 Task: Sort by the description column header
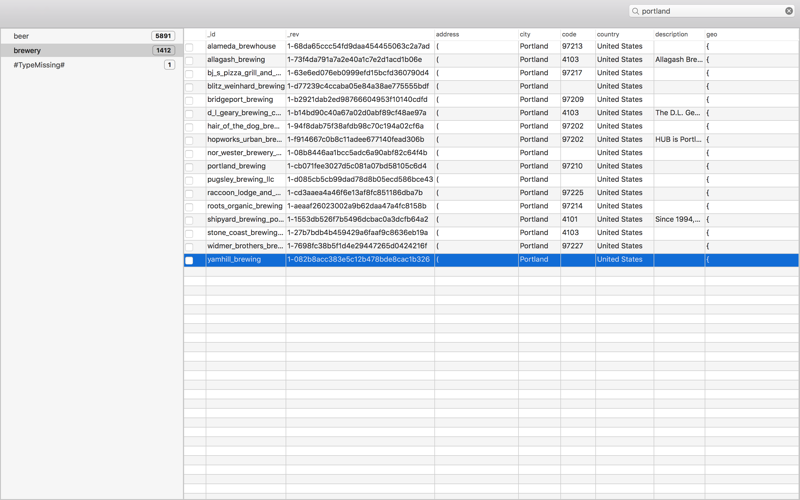(x=679, y=34)
